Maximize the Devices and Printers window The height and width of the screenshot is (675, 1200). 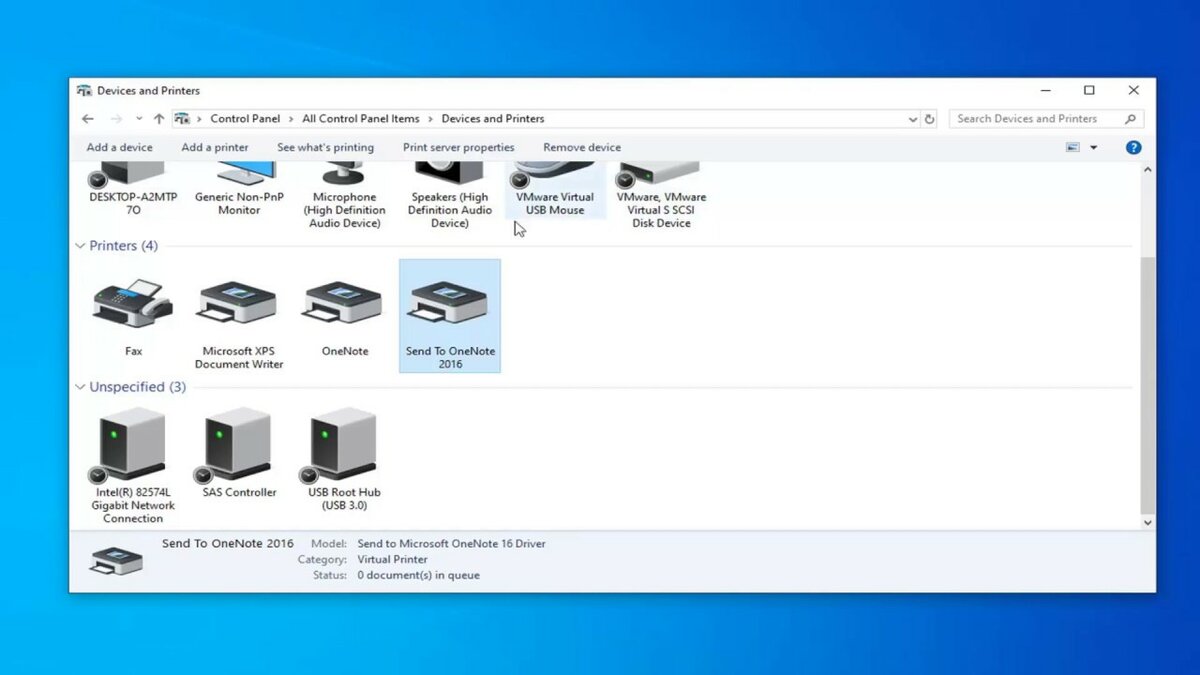[x=1089, y=90]
